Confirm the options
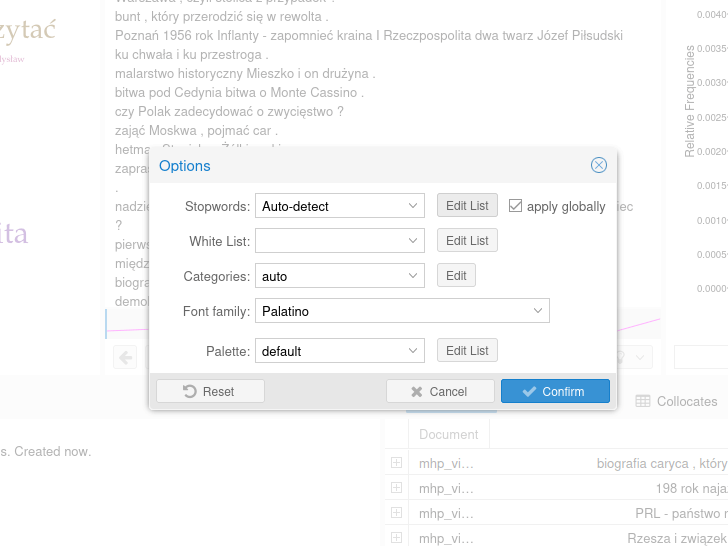Viewport: 728px width, 546px height. tap(555, 391)
